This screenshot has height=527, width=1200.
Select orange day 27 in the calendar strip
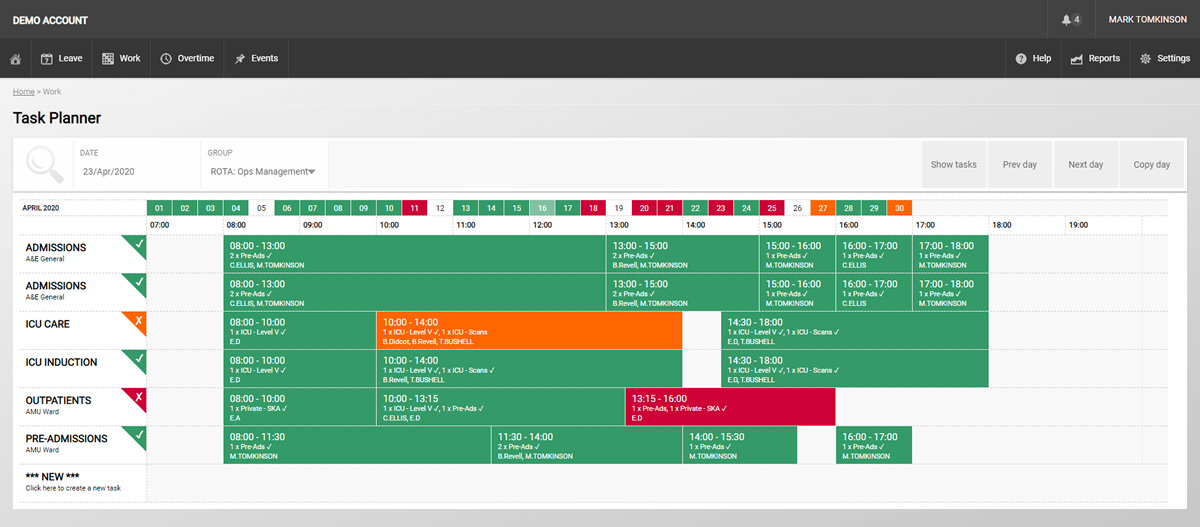(822, 208)
